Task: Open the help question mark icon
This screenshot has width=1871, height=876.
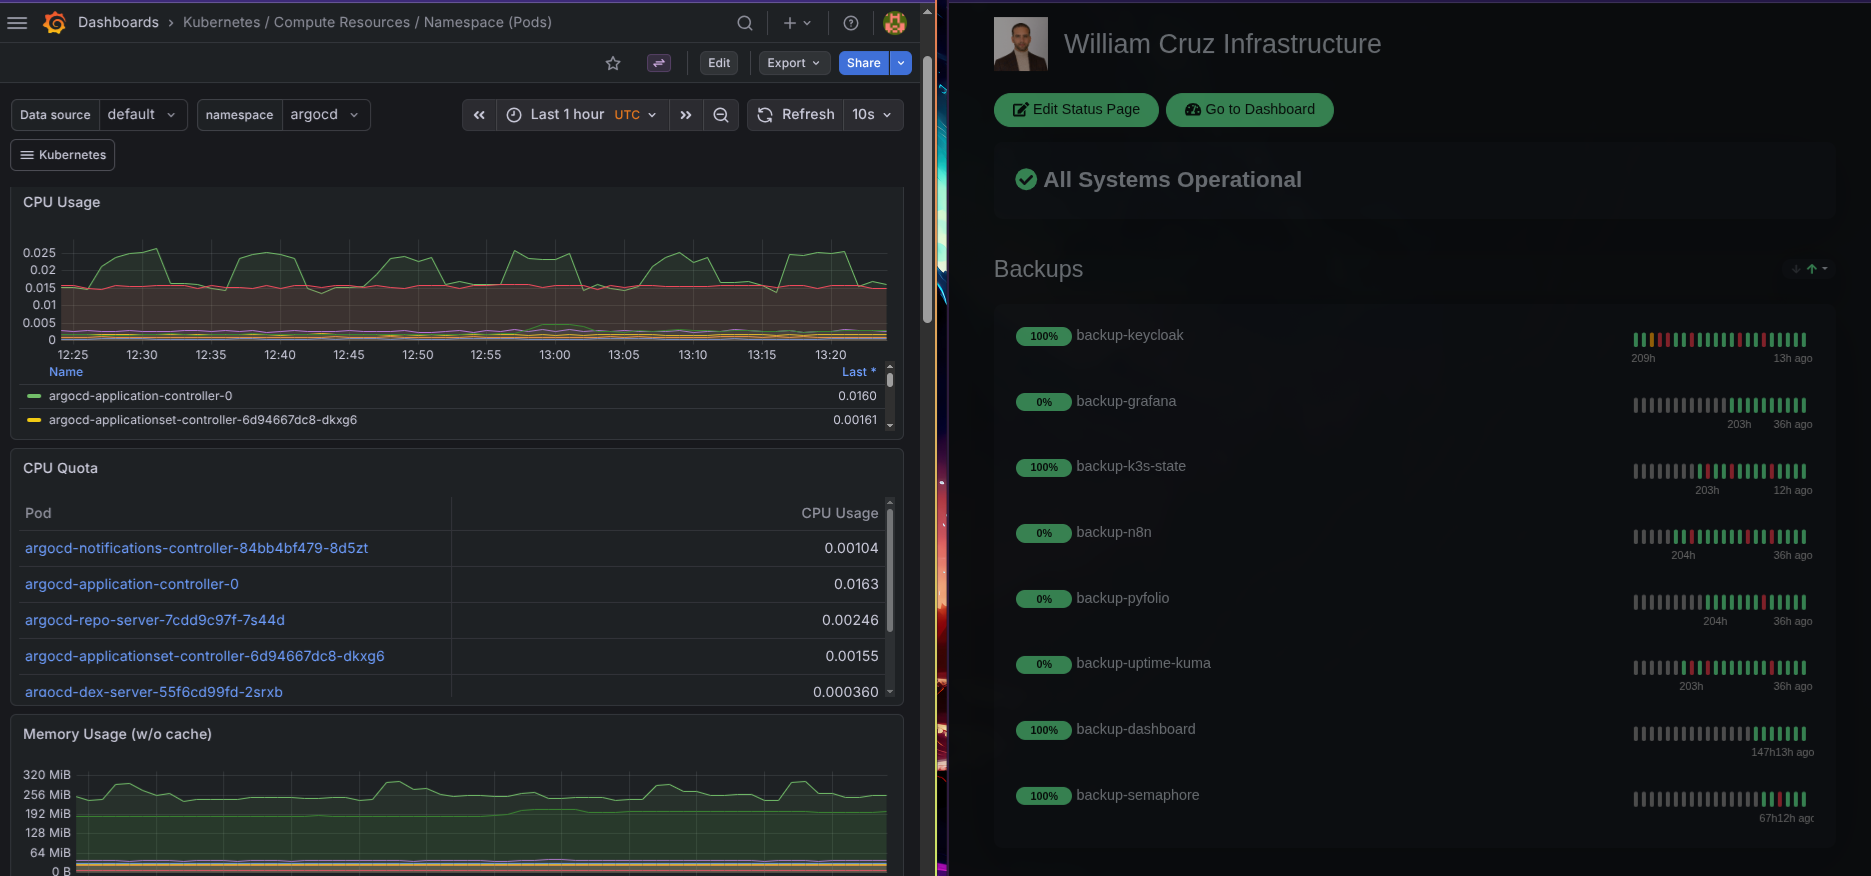Action: (x=851, y=23)
